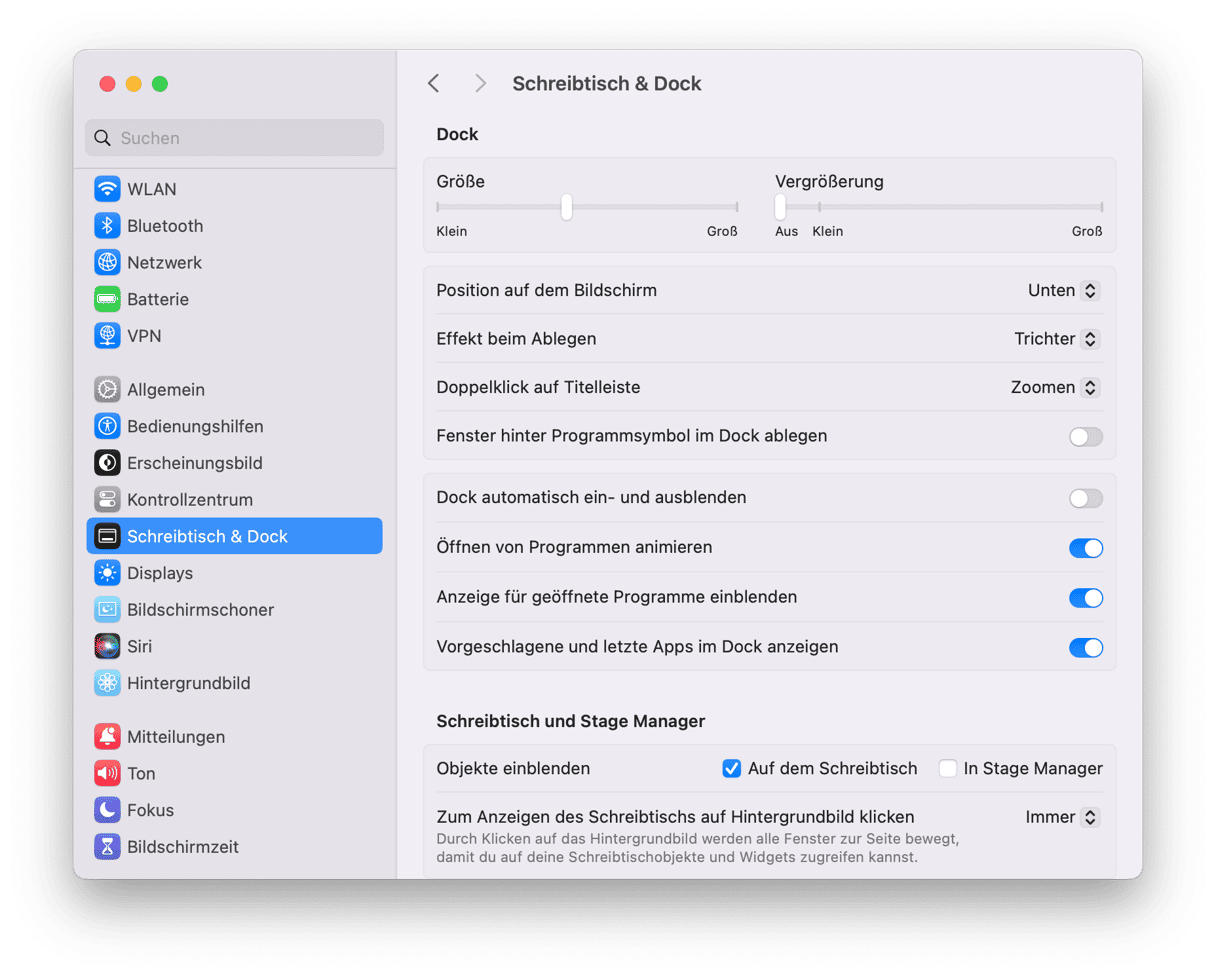The width and height of the screenshot is (1216, 976).
Task: Click the Bildschirmzeit hourglass icon
Action: (107, 847)
